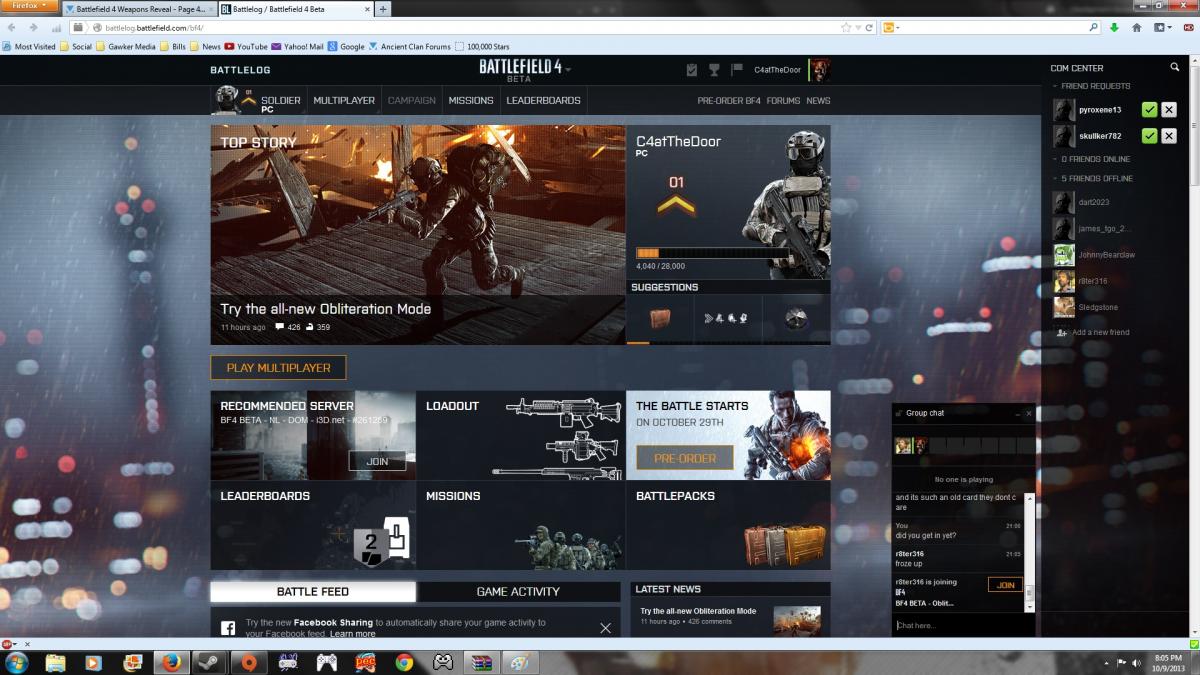The image size is (1200, 675).
Task: Minimize the Group chat window
Action: [1017, 413]
